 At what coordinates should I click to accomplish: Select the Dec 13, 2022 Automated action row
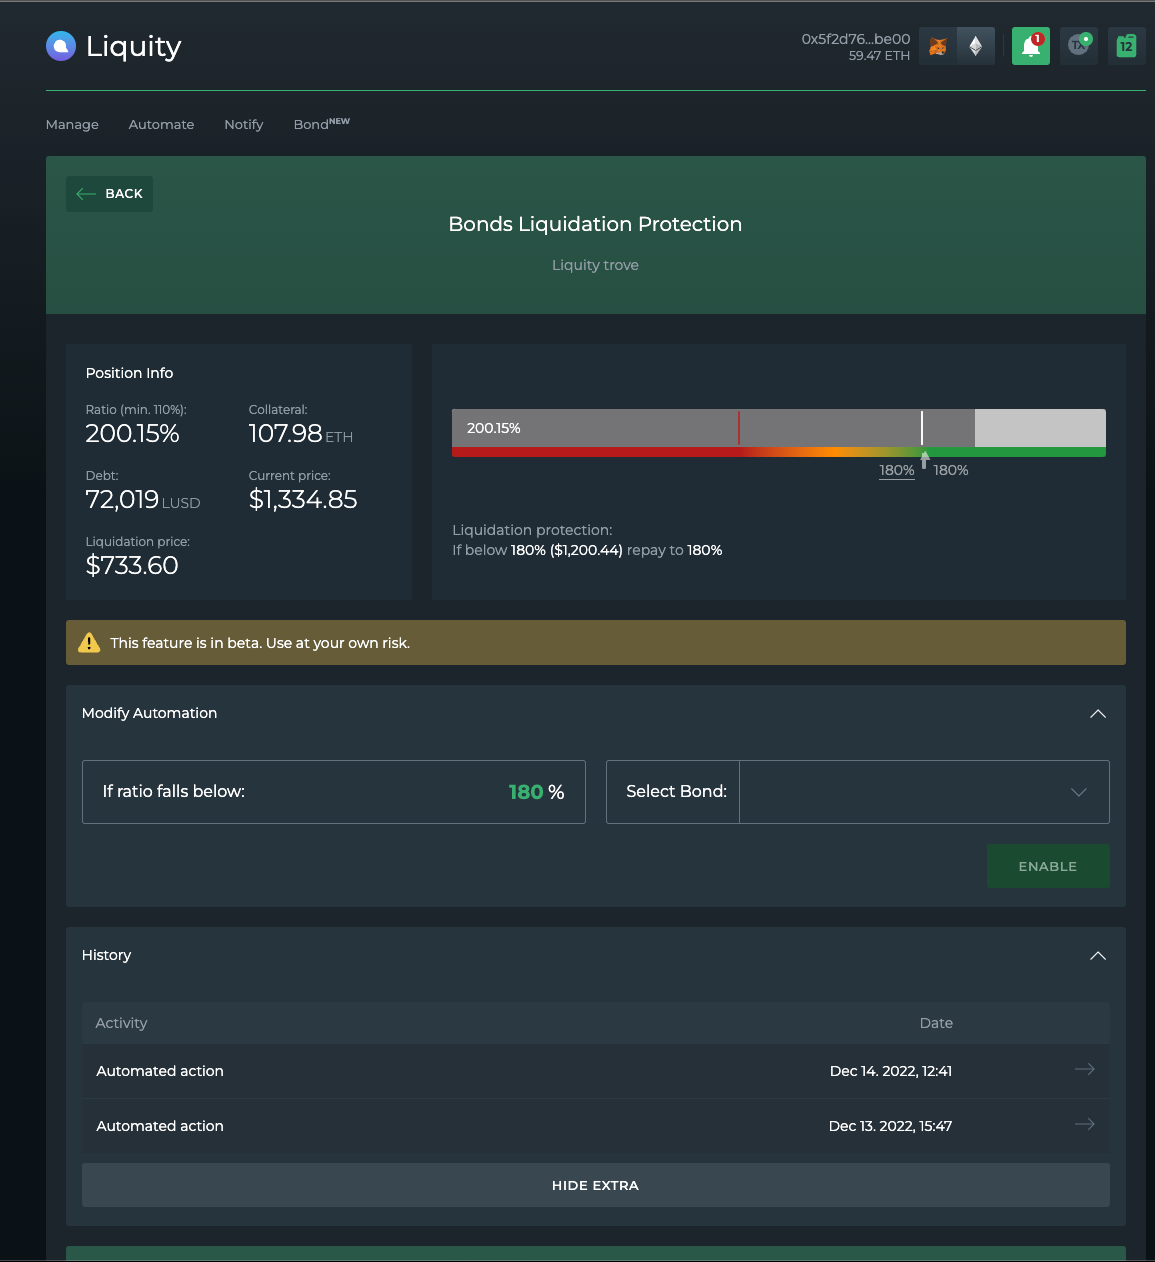tap(596, 1126)
